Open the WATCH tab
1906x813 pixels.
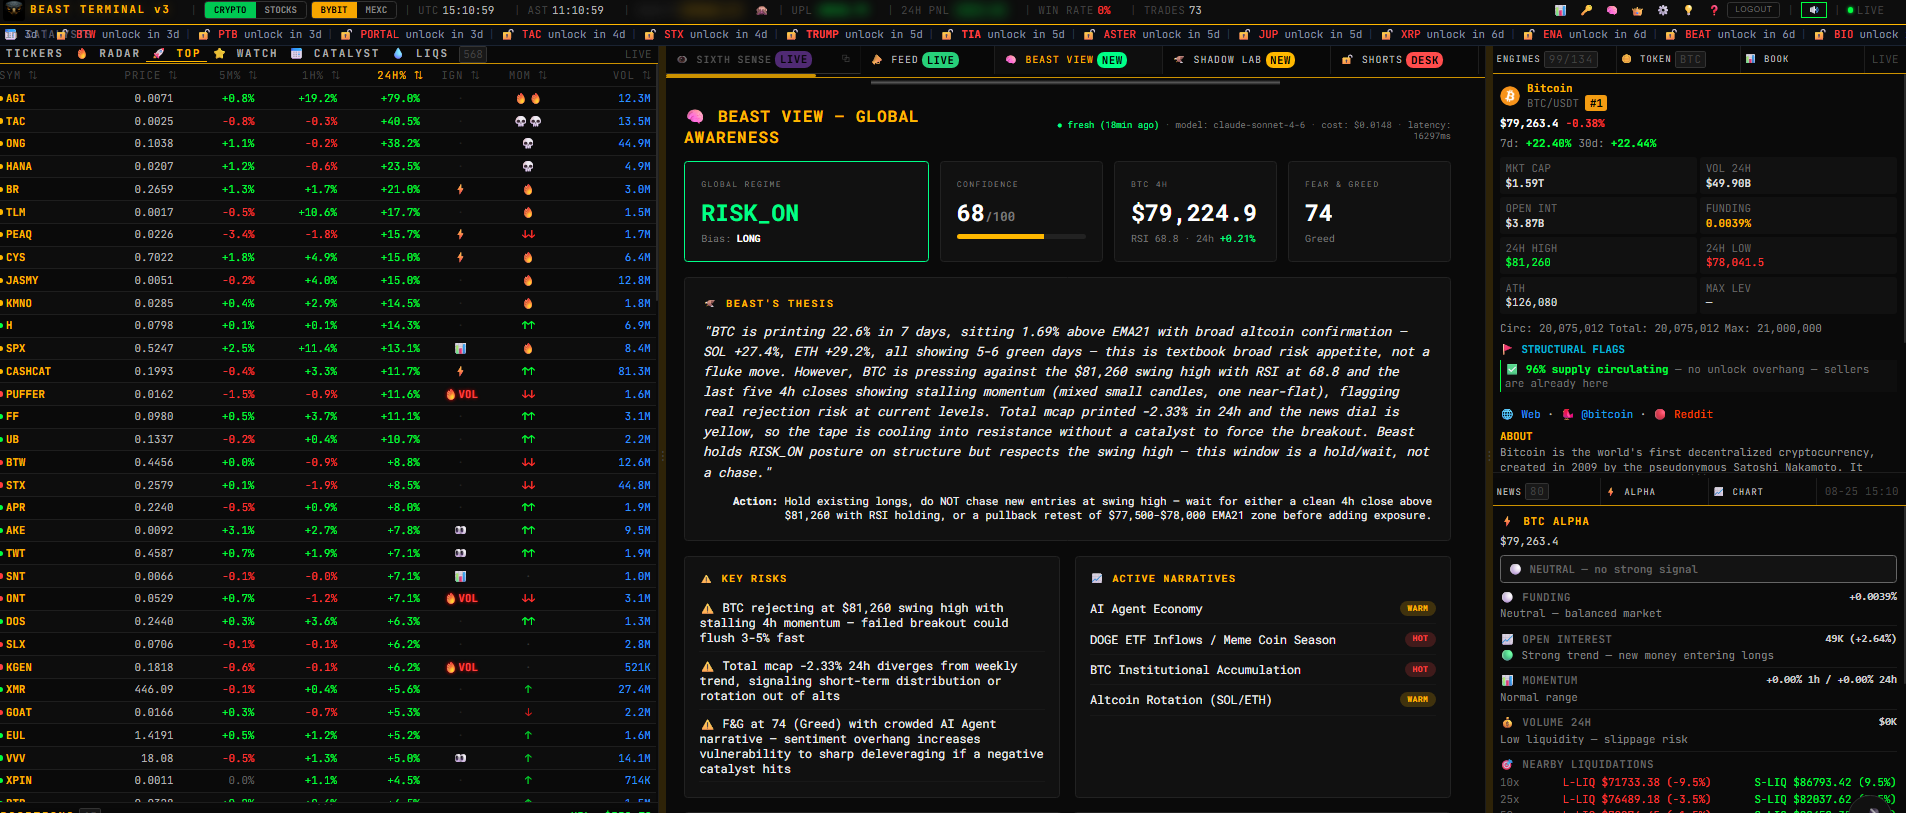246,54
